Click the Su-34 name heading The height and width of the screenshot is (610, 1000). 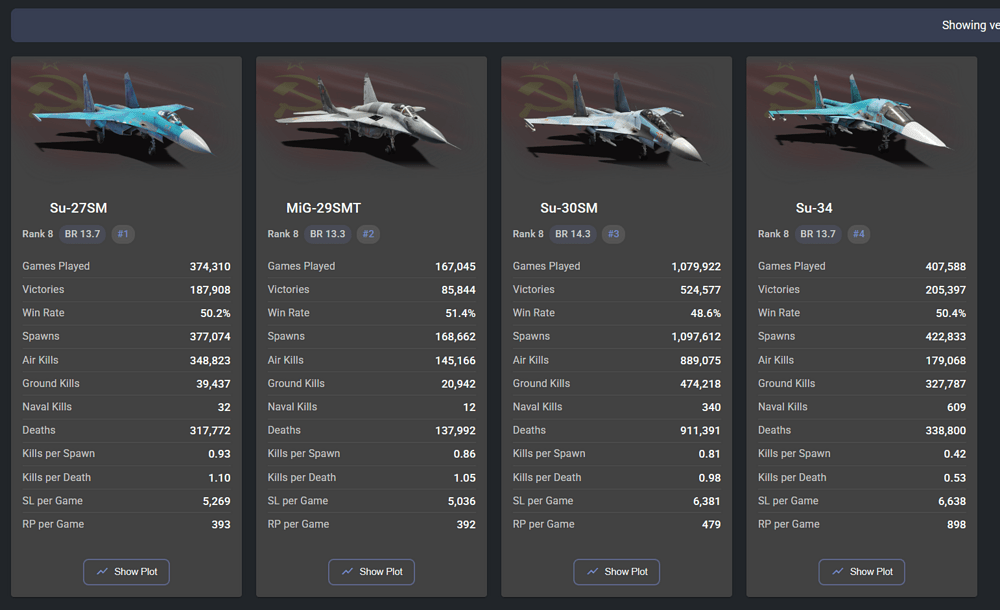coord(814,208)
